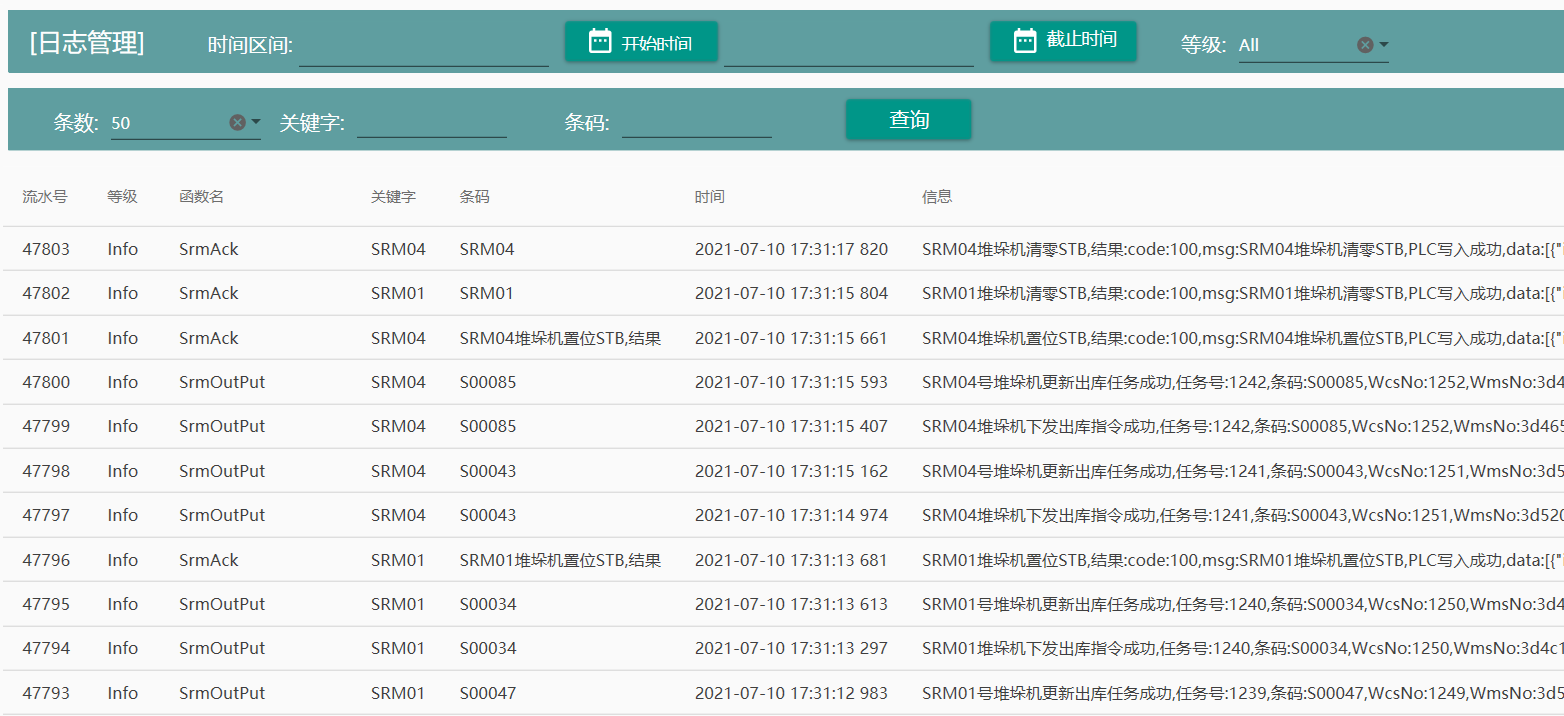Screen dimensions: 1564x716
Task: Clear the 条数 50 selection
Action: (237, 123)
